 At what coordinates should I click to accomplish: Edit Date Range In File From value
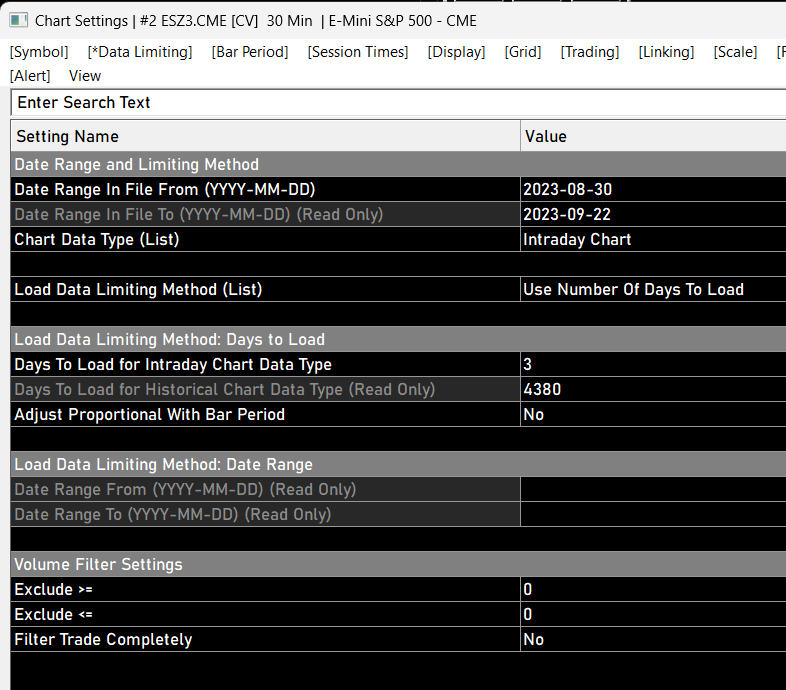point(652,190)
